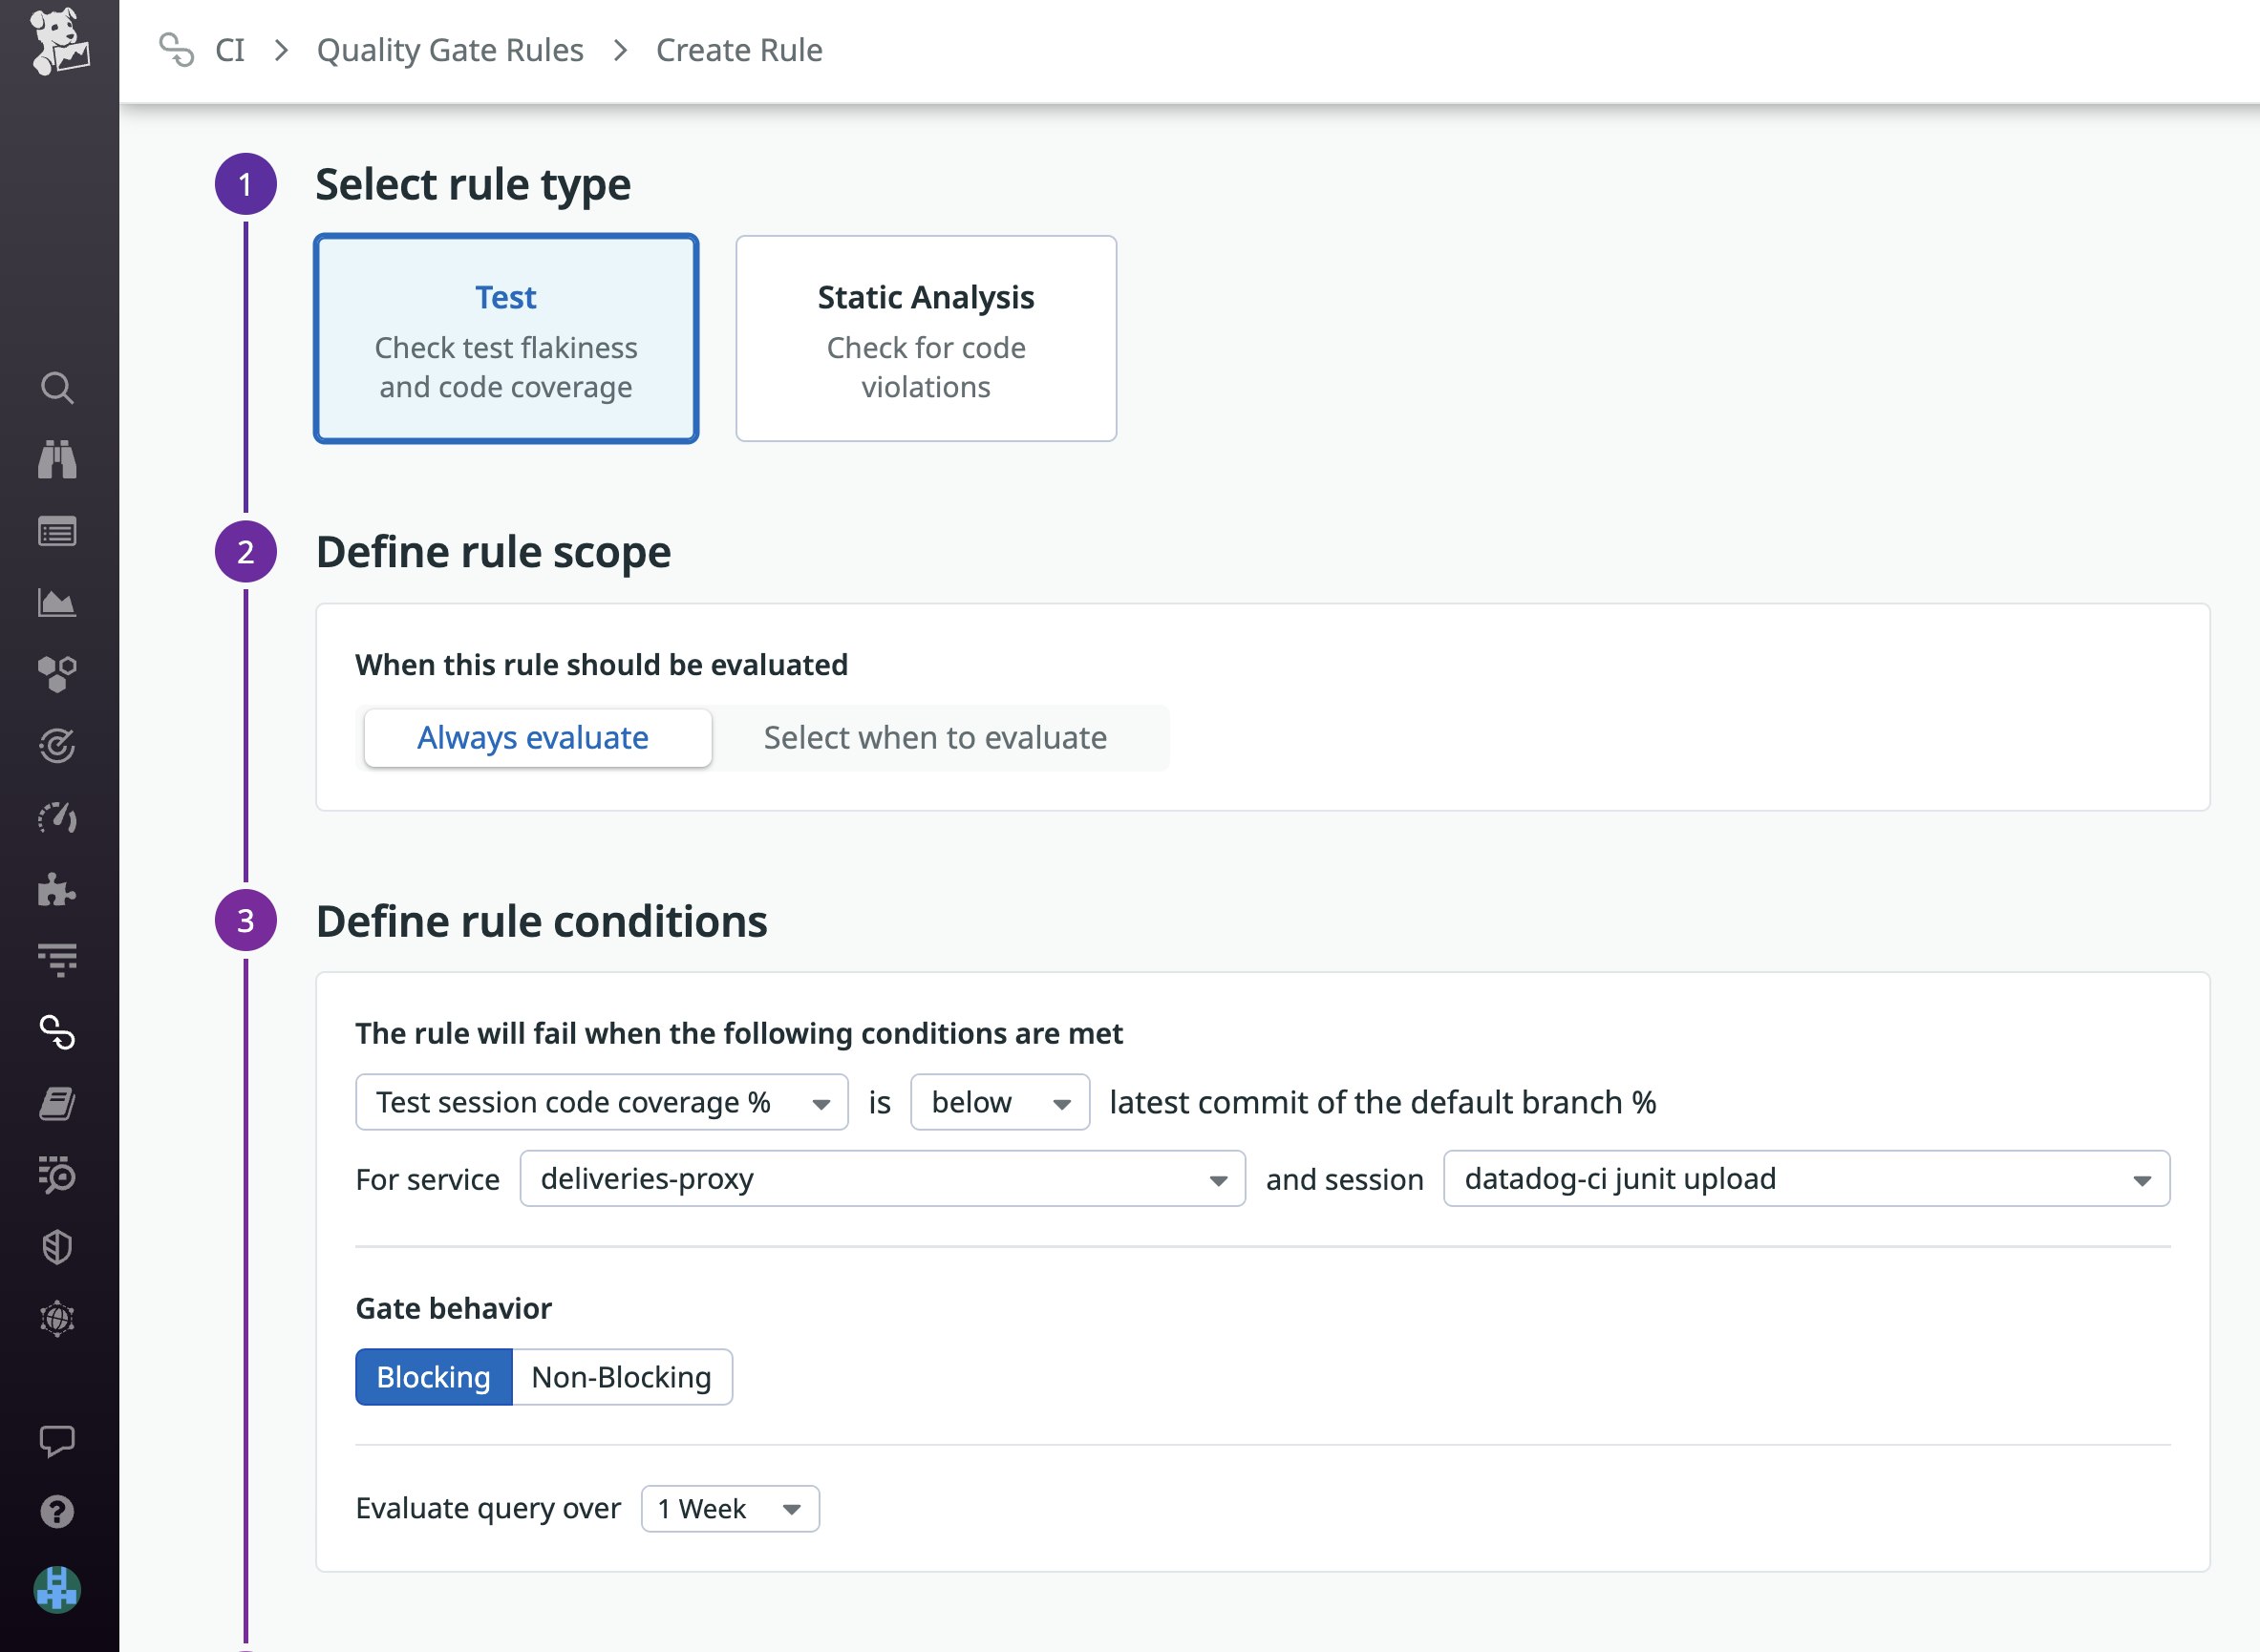Open the below comparison dropdown
This screenshot has width=2260, height=1652.
[998, 1102]
